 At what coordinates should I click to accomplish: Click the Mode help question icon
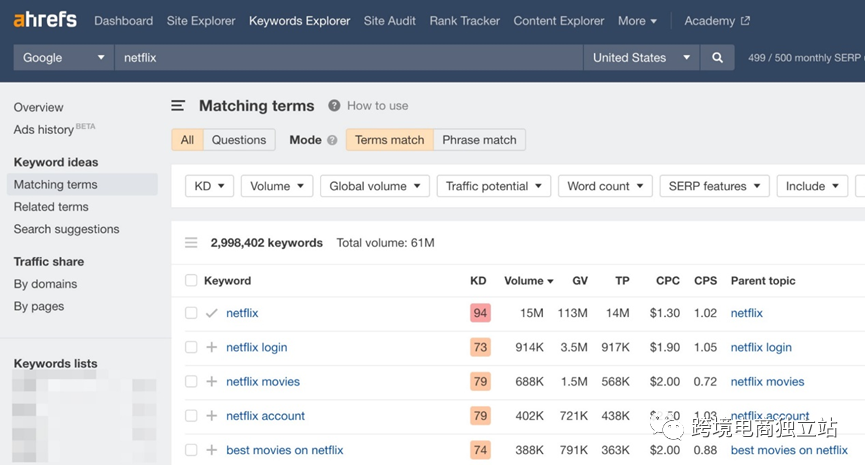click(332, 140)
